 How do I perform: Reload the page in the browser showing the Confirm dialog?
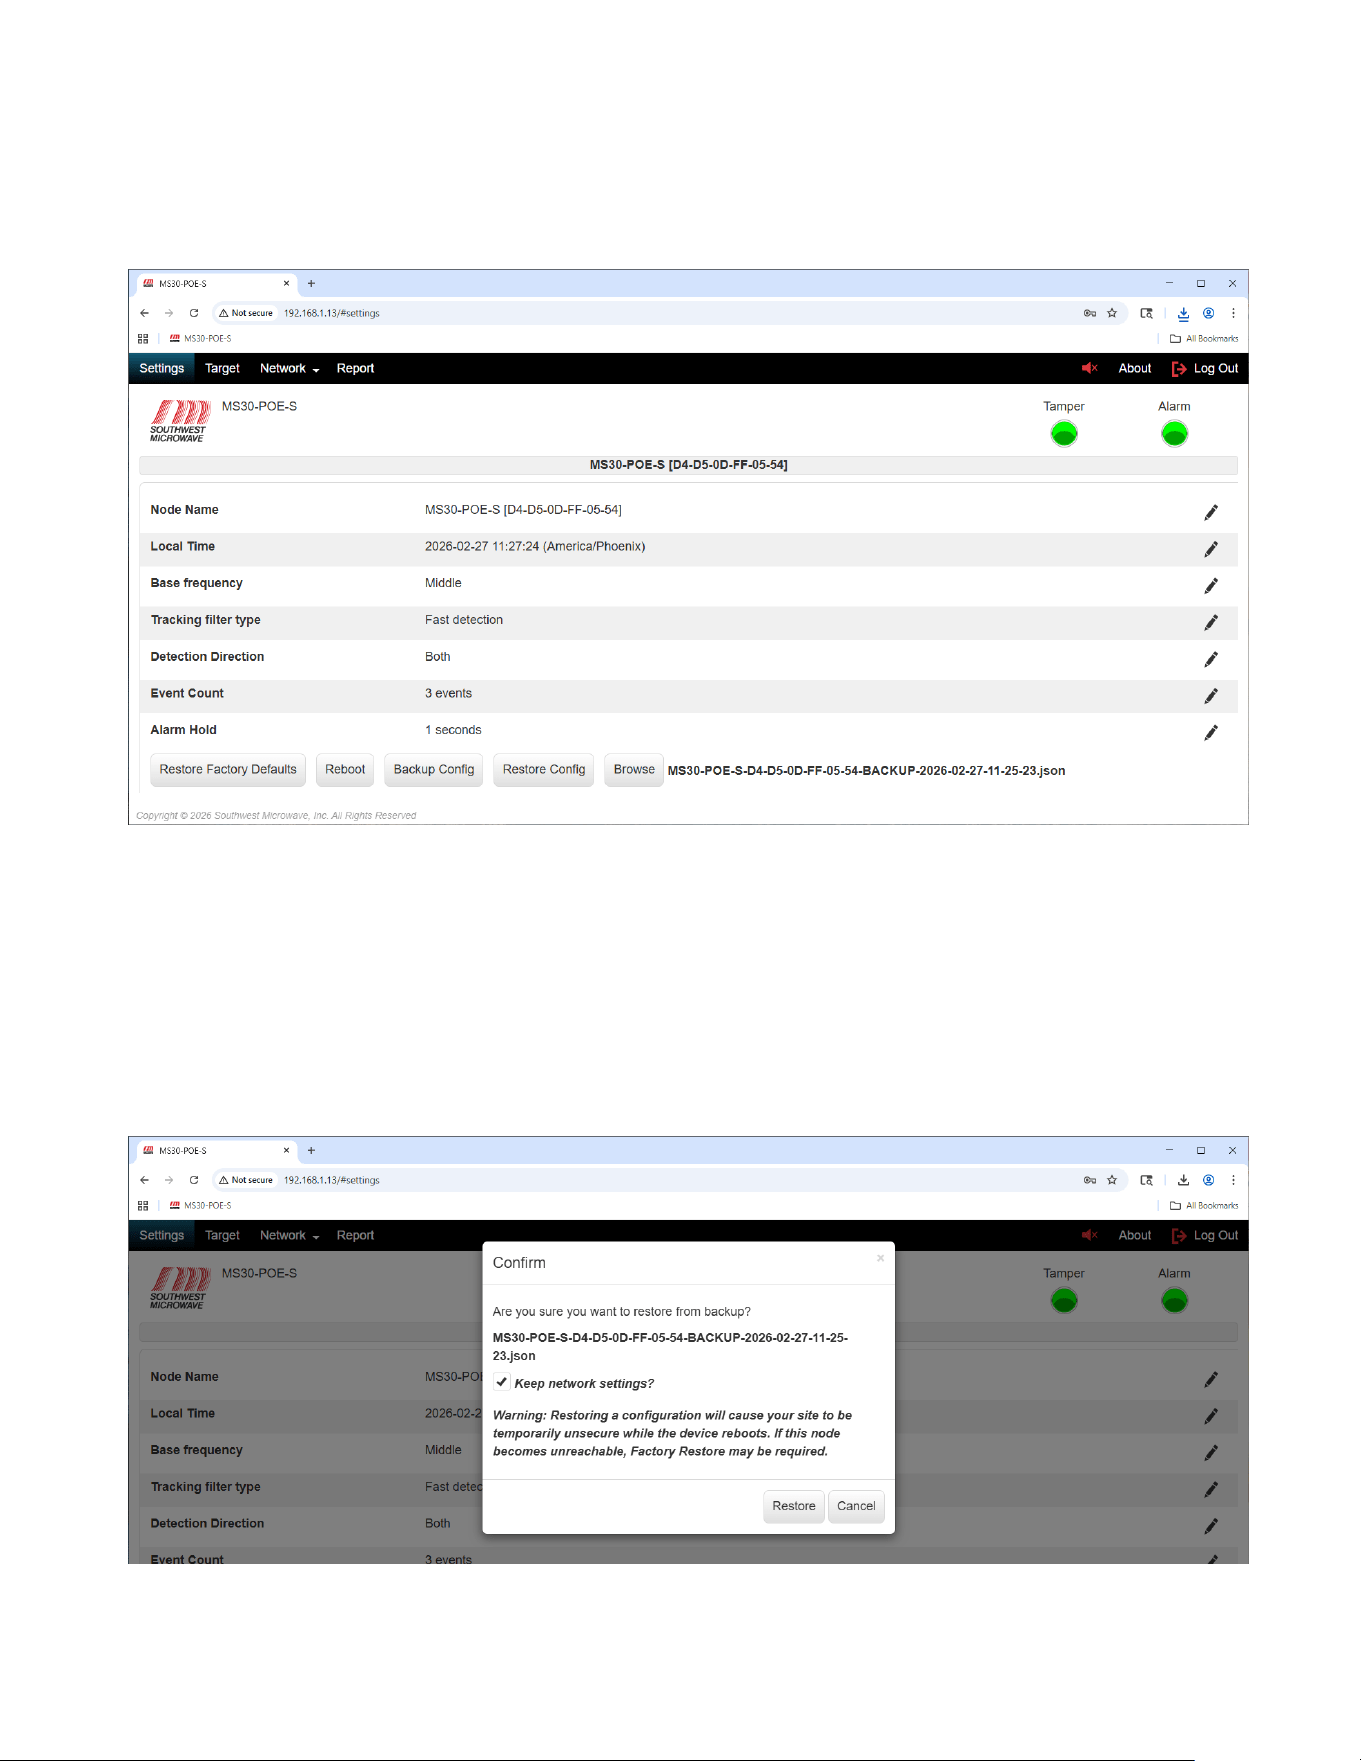click(x=194, y=1180)
